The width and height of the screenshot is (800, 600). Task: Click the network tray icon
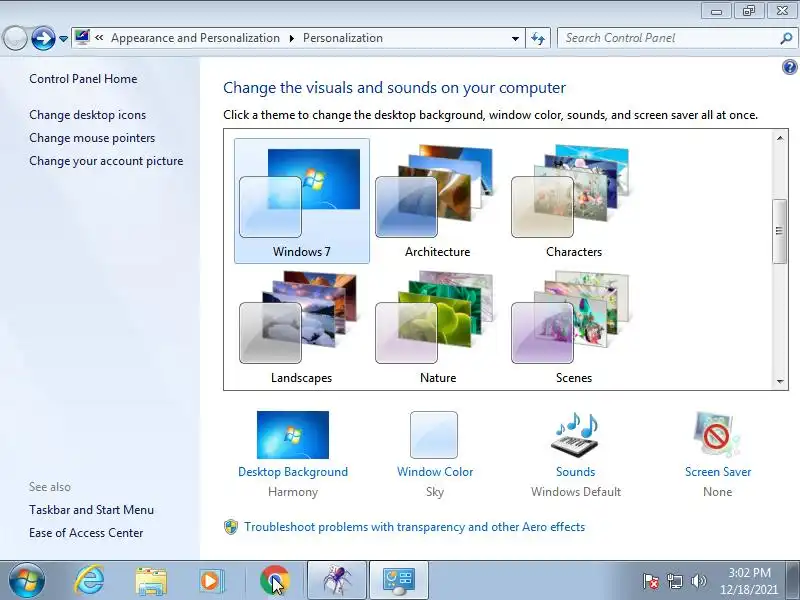[674, 581]
